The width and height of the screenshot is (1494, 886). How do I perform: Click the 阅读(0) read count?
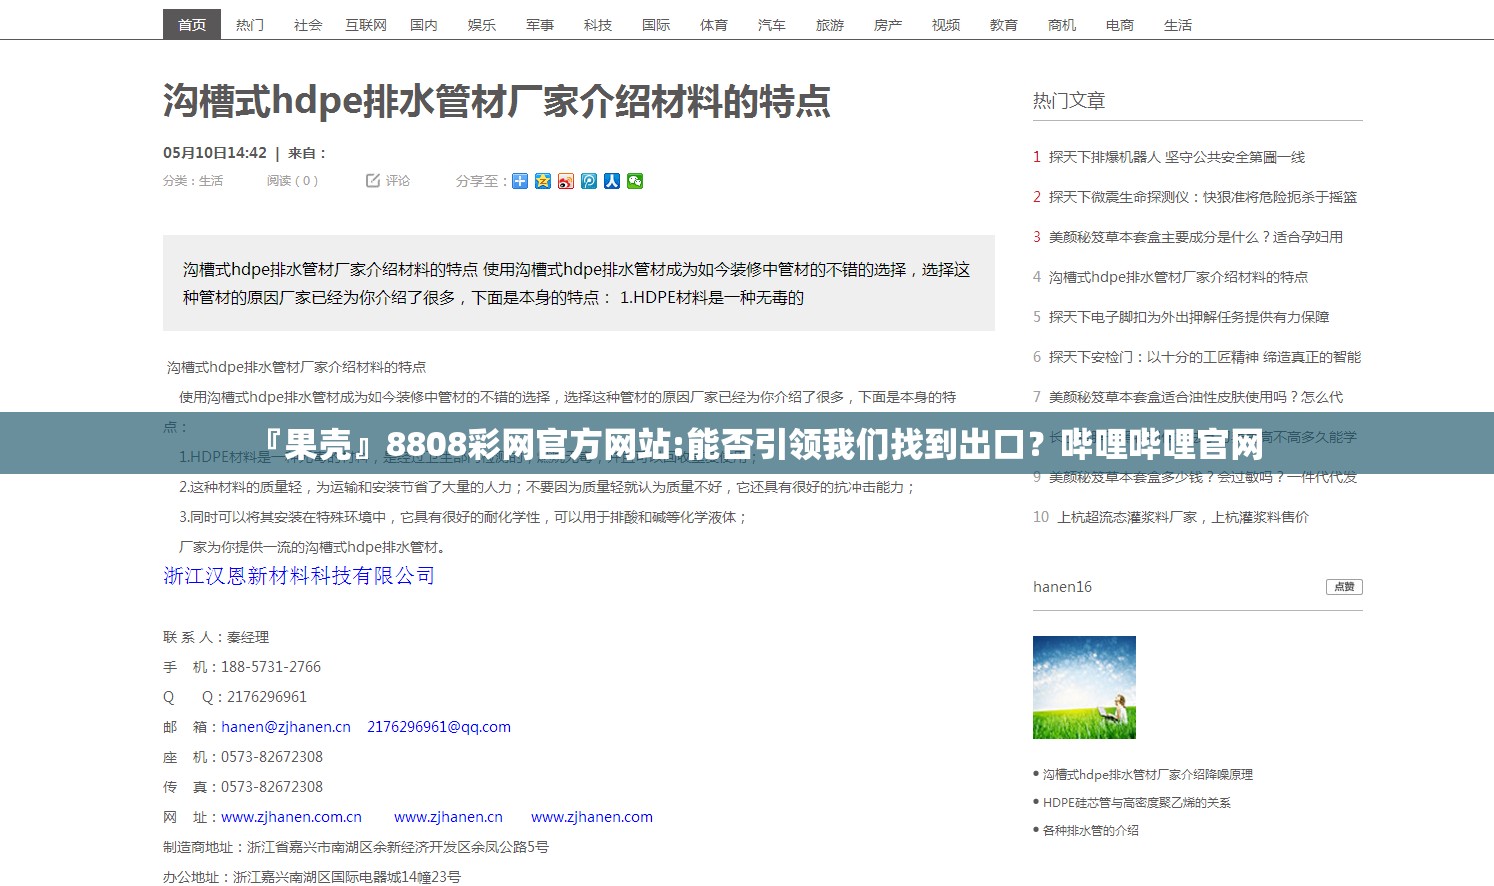(292, 181)
